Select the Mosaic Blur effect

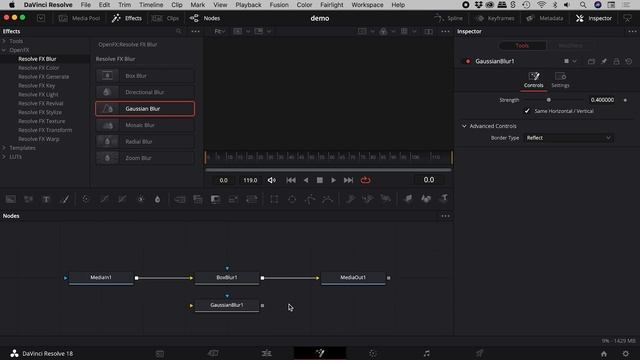point(145,125)
